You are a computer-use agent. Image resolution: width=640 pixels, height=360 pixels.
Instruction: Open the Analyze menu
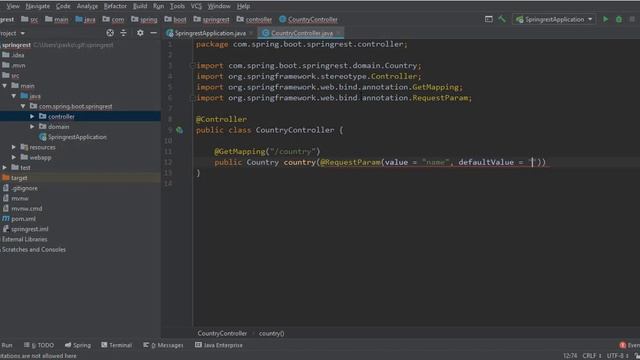(x=87, y=6)
